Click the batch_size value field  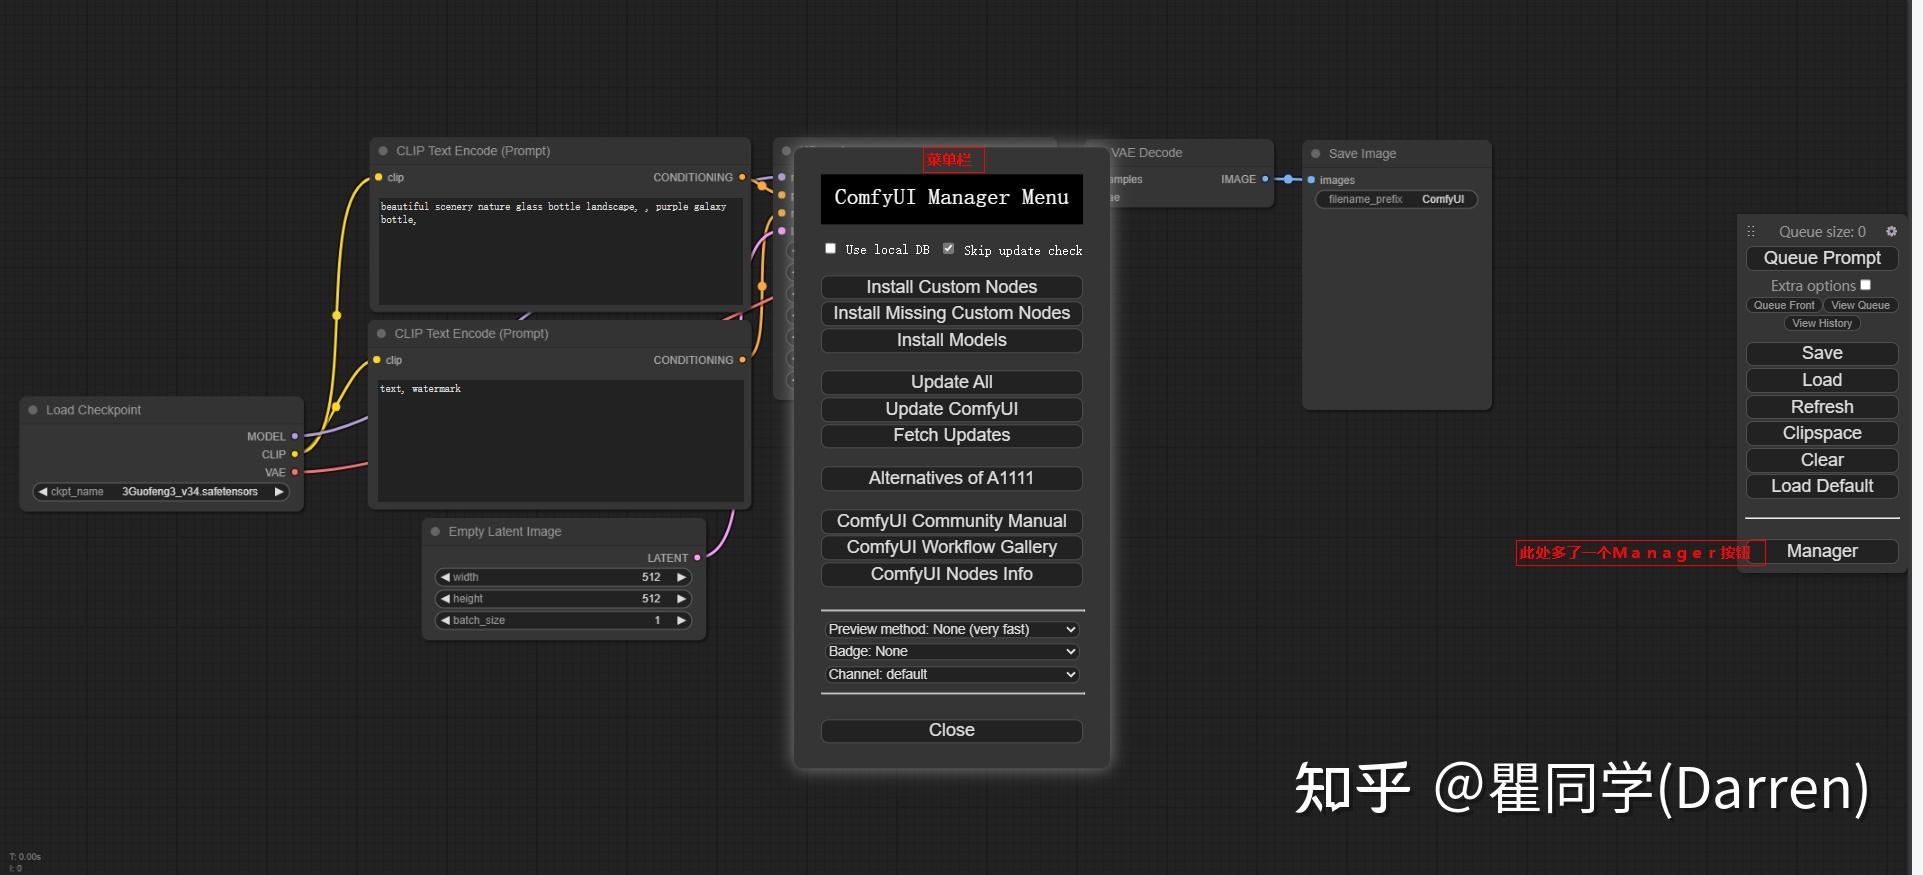tap(563, 621)
